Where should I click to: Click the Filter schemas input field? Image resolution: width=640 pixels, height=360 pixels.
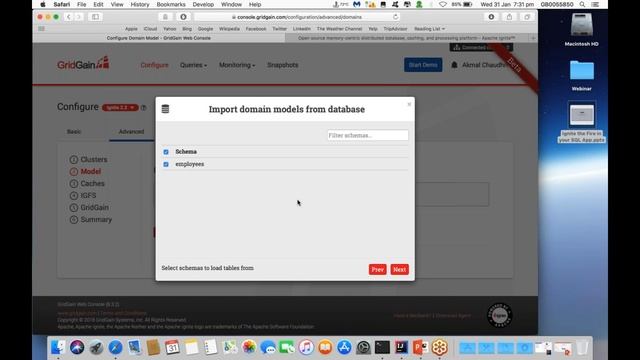tap(367, 135)
